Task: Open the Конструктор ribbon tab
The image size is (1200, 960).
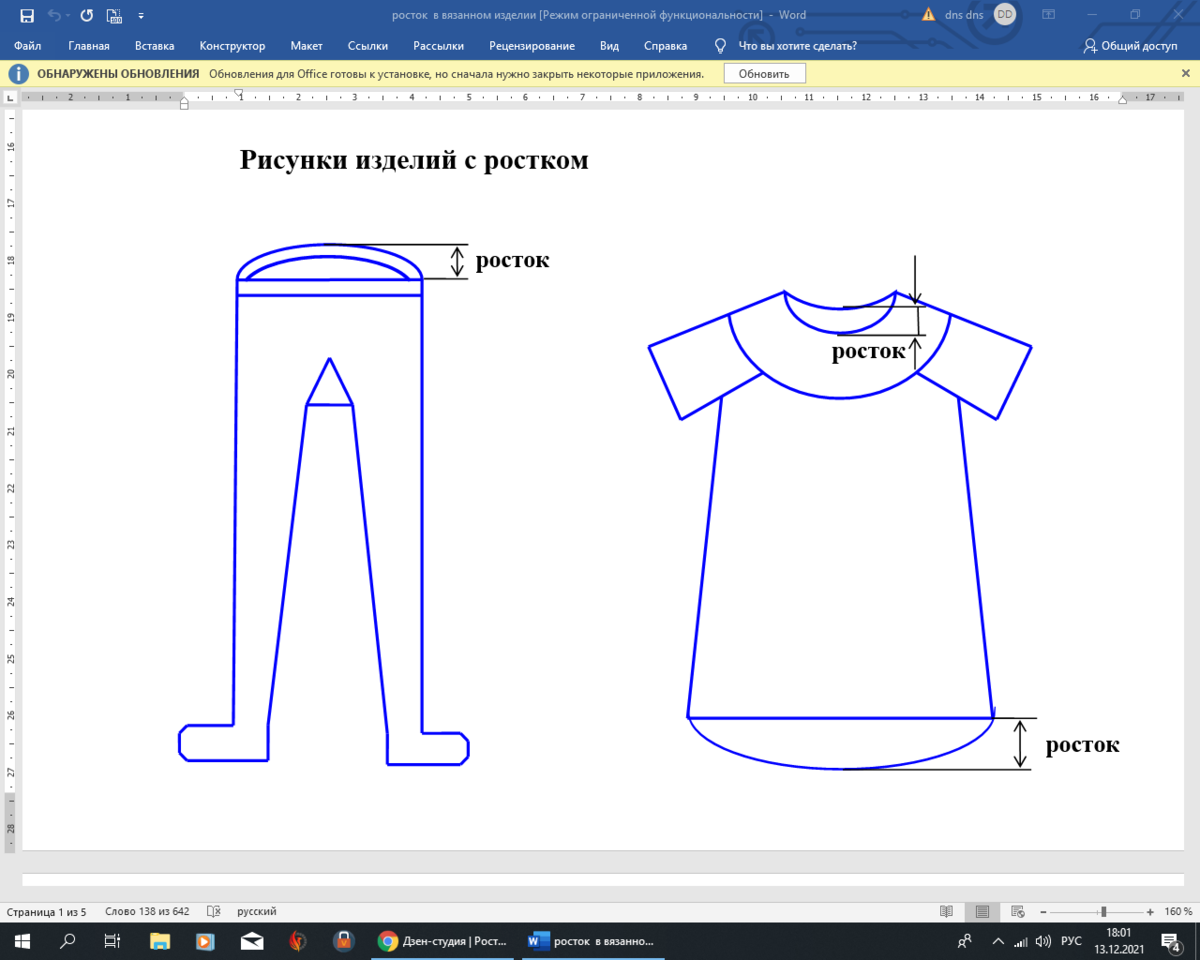Action: click(x=232, y=46)
